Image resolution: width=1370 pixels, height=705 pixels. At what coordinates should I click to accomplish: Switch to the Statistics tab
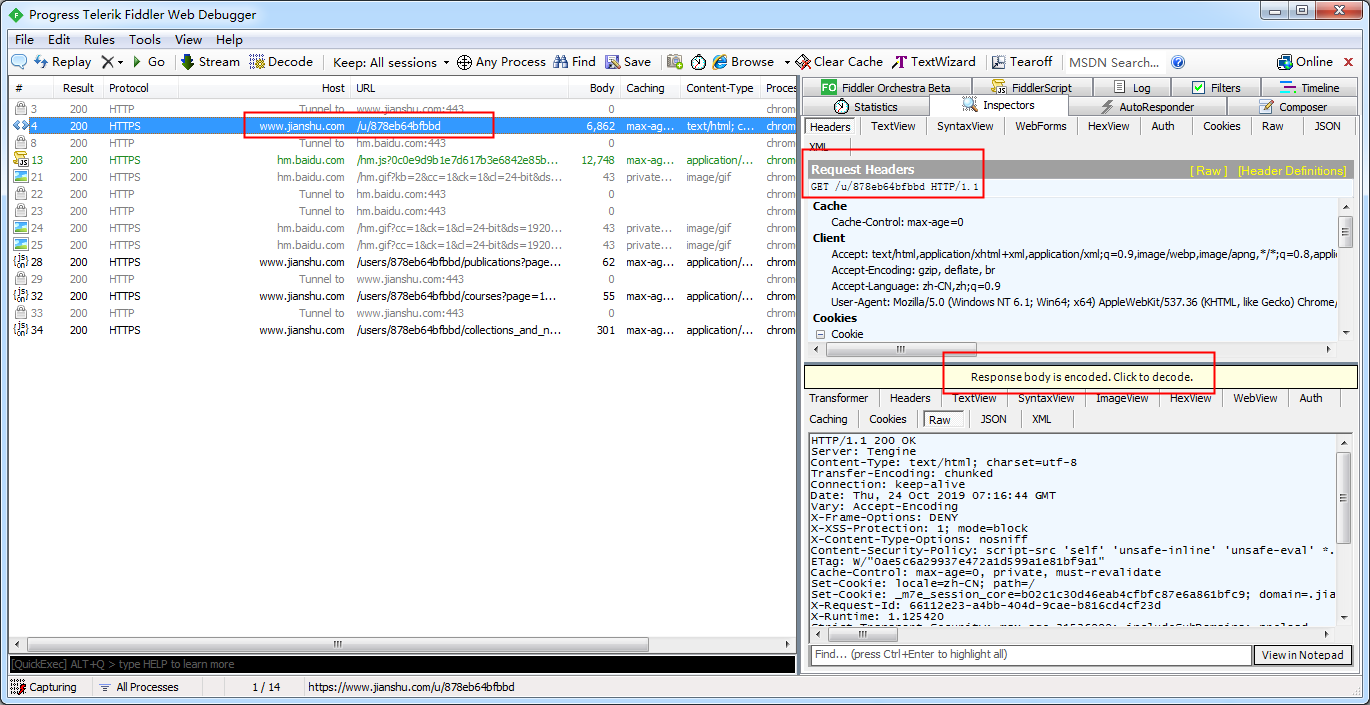click(866, 107)
